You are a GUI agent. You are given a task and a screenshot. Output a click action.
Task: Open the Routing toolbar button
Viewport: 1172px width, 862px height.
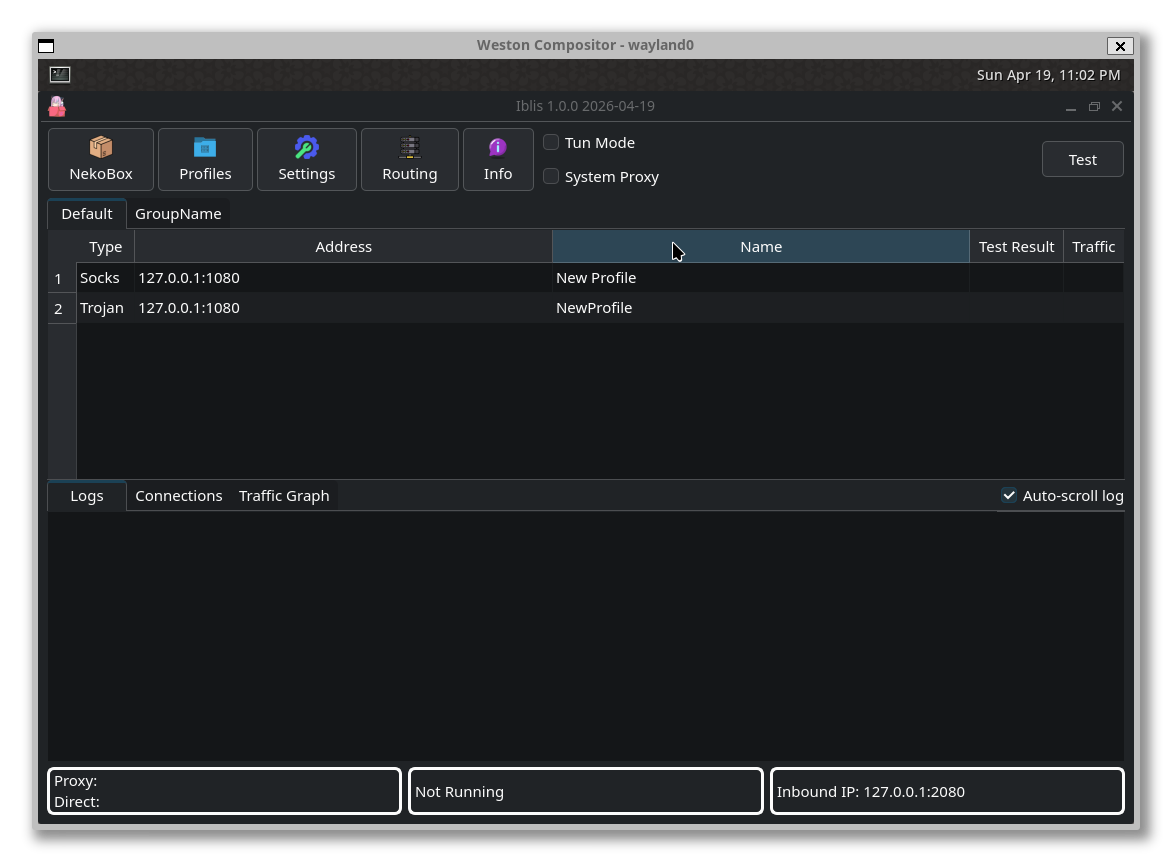click(410, 159)
